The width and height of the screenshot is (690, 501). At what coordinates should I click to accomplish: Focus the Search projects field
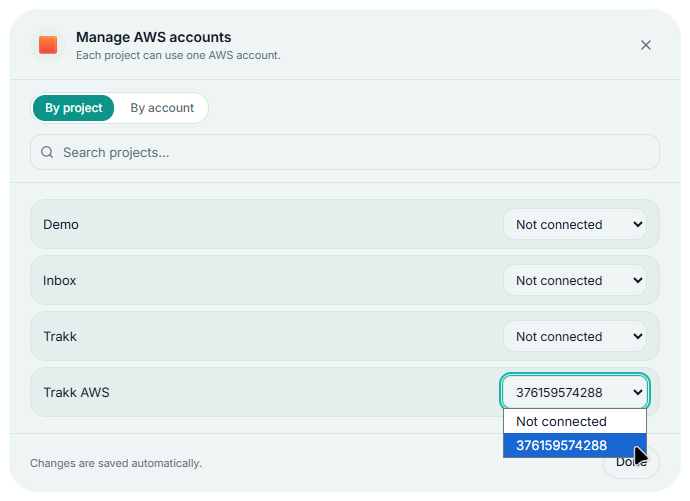click(345, 152)
